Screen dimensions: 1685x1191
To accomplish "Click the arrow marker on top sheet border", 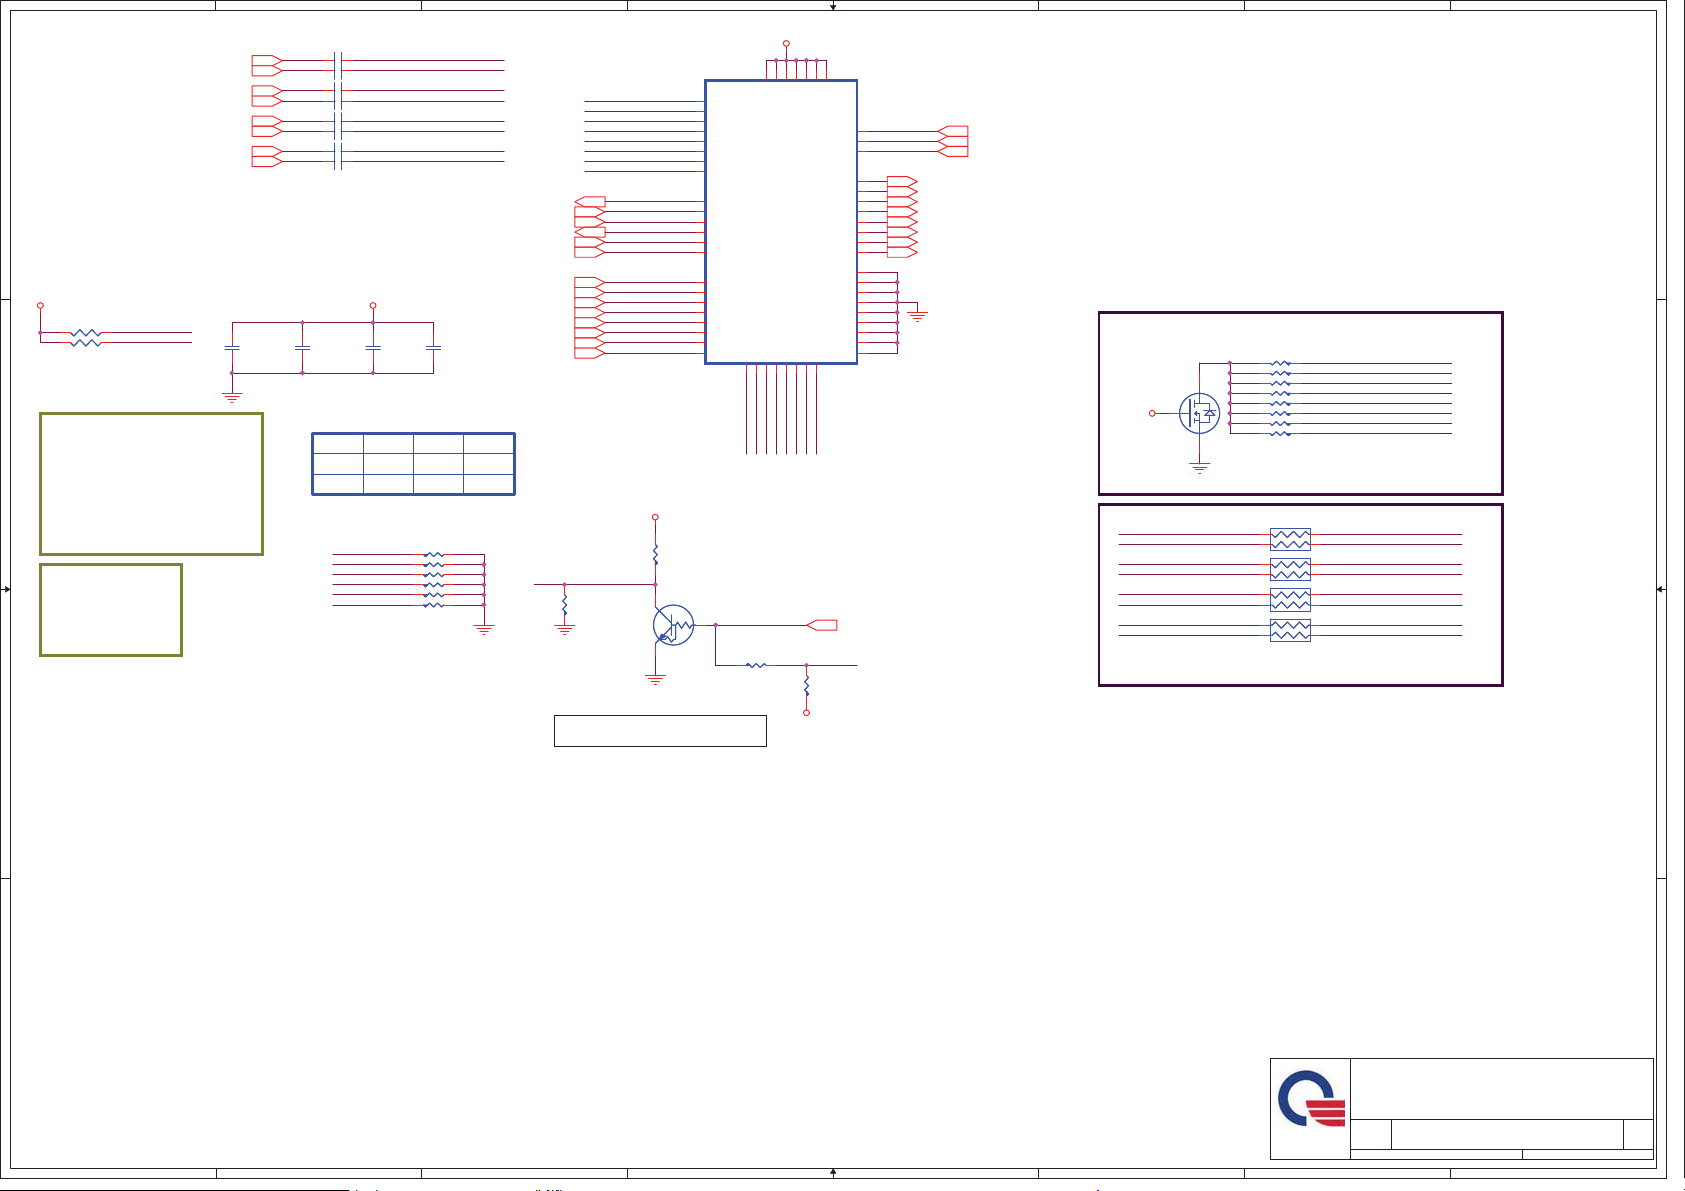I will [833, 7].
